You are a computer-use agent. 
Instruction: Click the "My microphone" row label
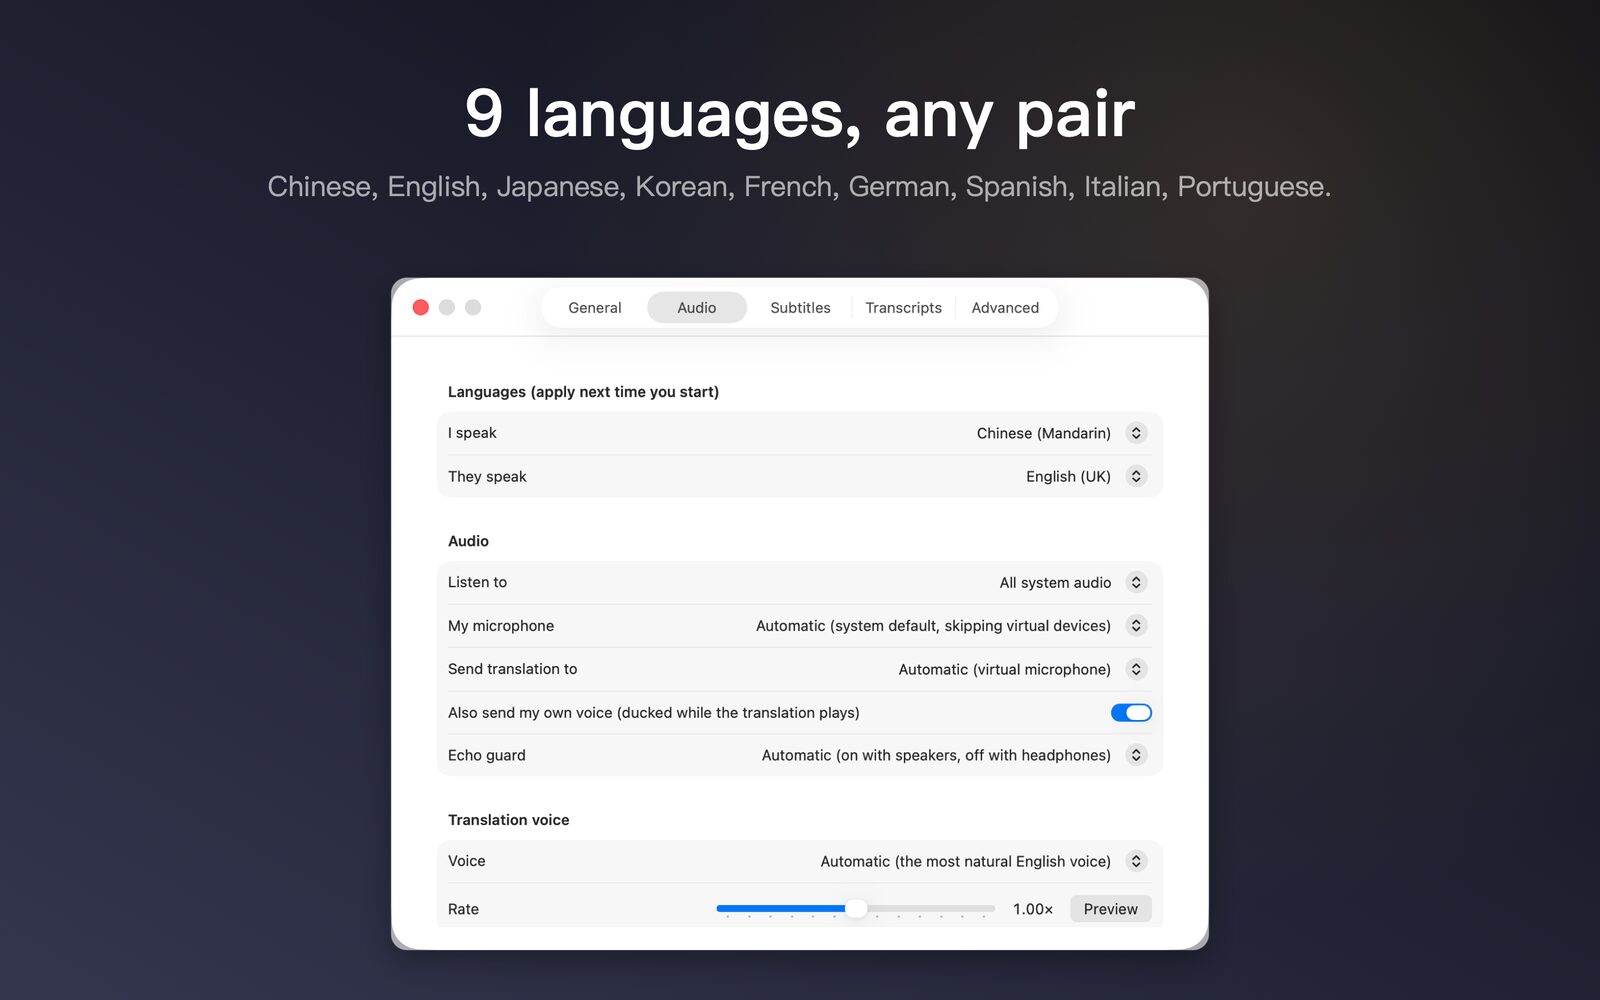(x=501, y=626)
